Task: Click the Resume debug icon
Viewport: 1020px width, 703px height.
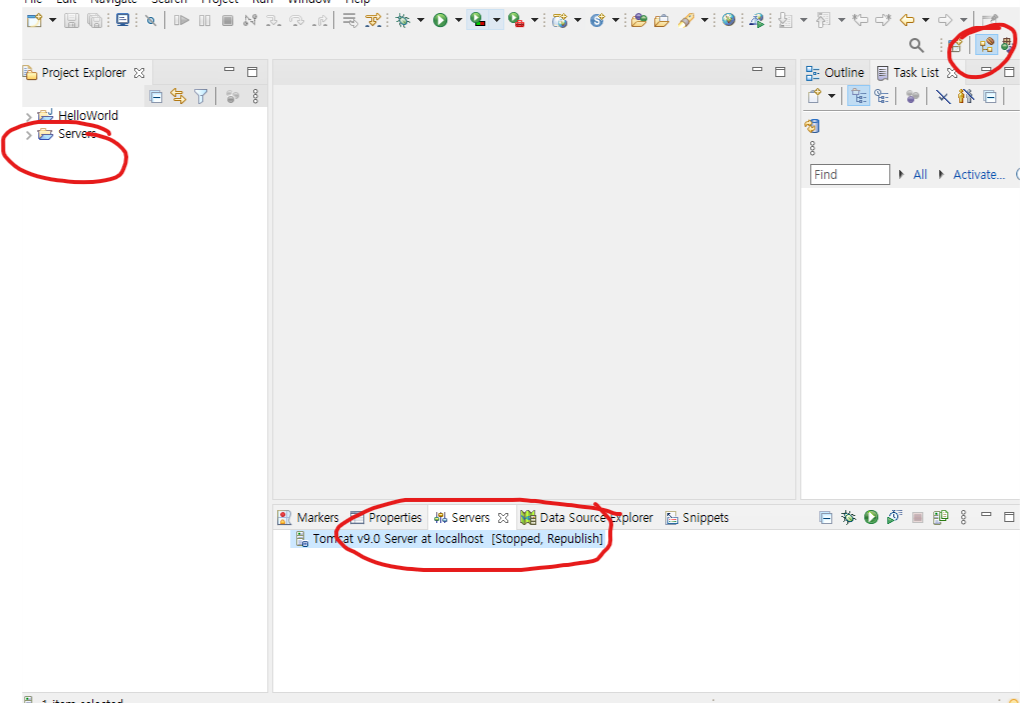Action: point(181,21)
